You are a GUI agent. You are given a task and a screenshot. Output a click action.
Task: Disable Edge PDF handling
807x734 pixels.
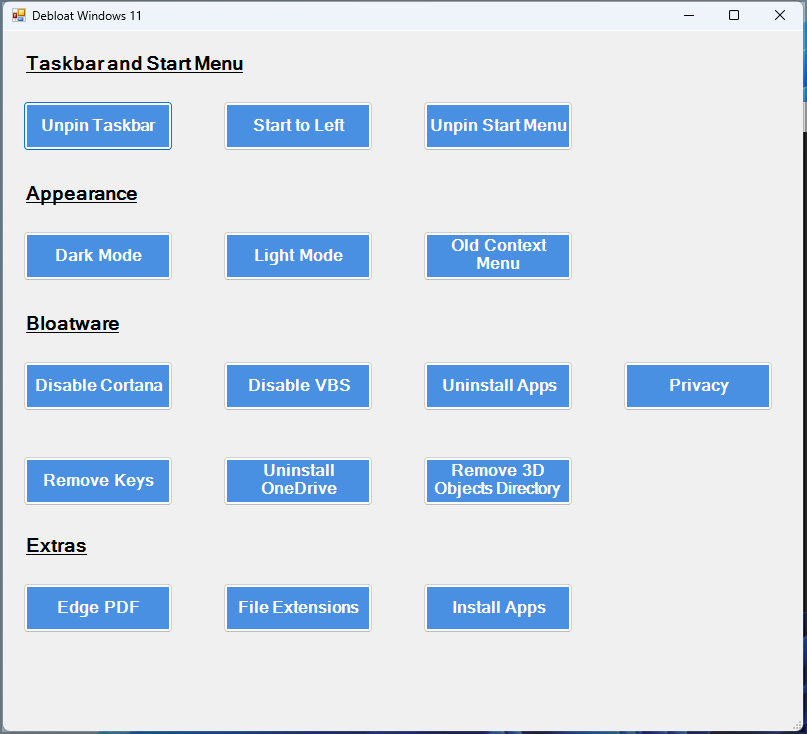point(97,608)
